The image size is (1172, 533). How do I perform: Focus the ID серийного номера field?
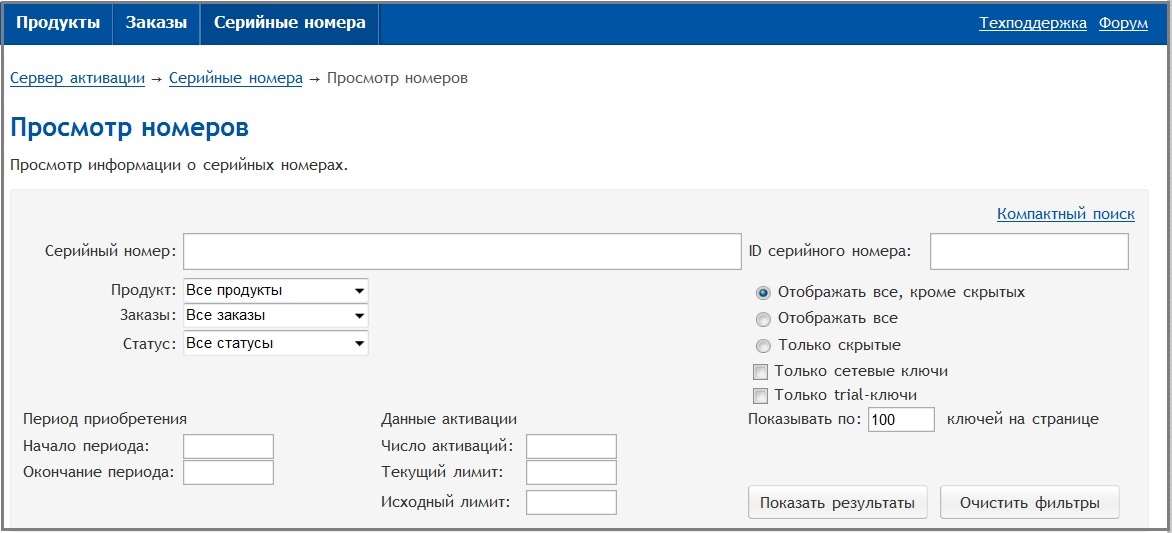(1028, 251)
